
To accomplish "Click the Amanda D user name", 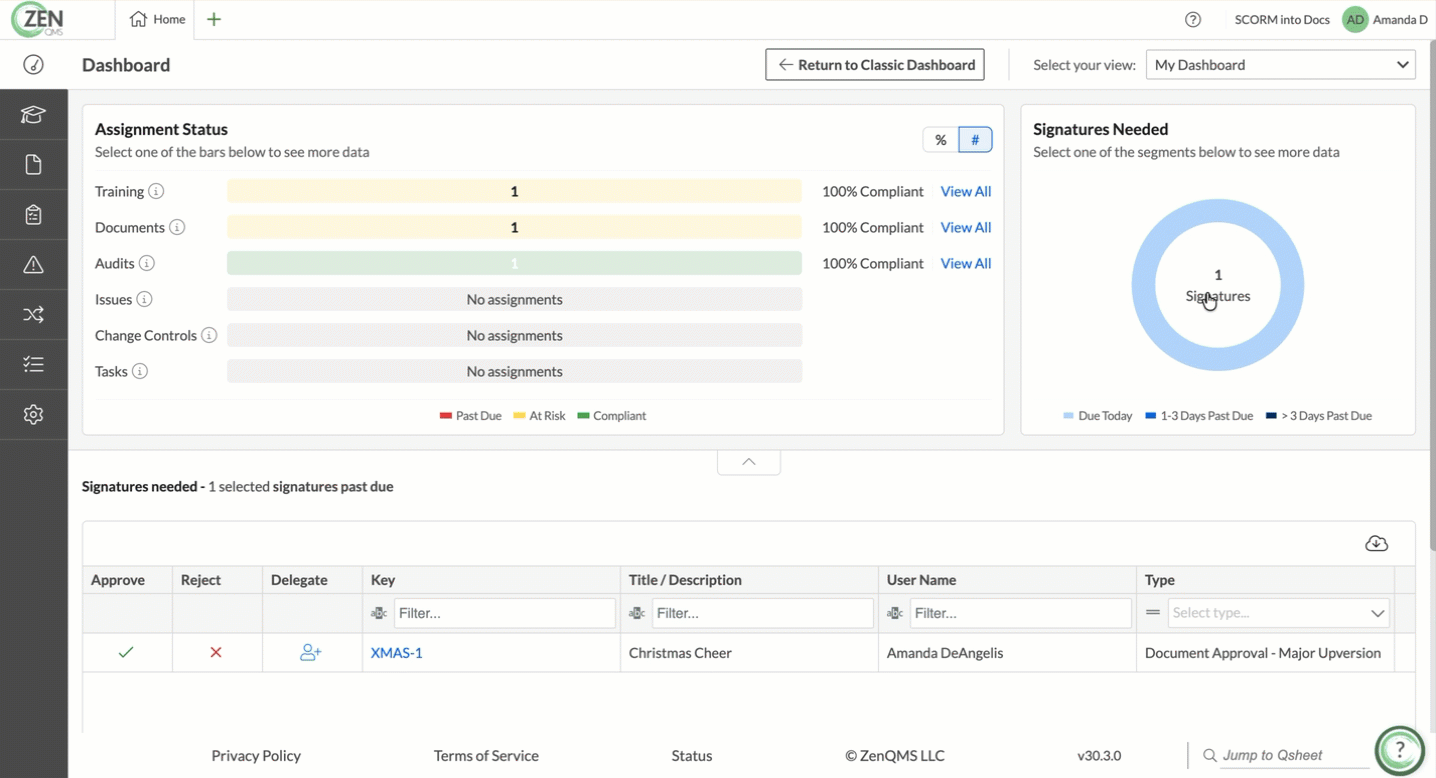I will pyautogui.click(x=1400, y=19).
